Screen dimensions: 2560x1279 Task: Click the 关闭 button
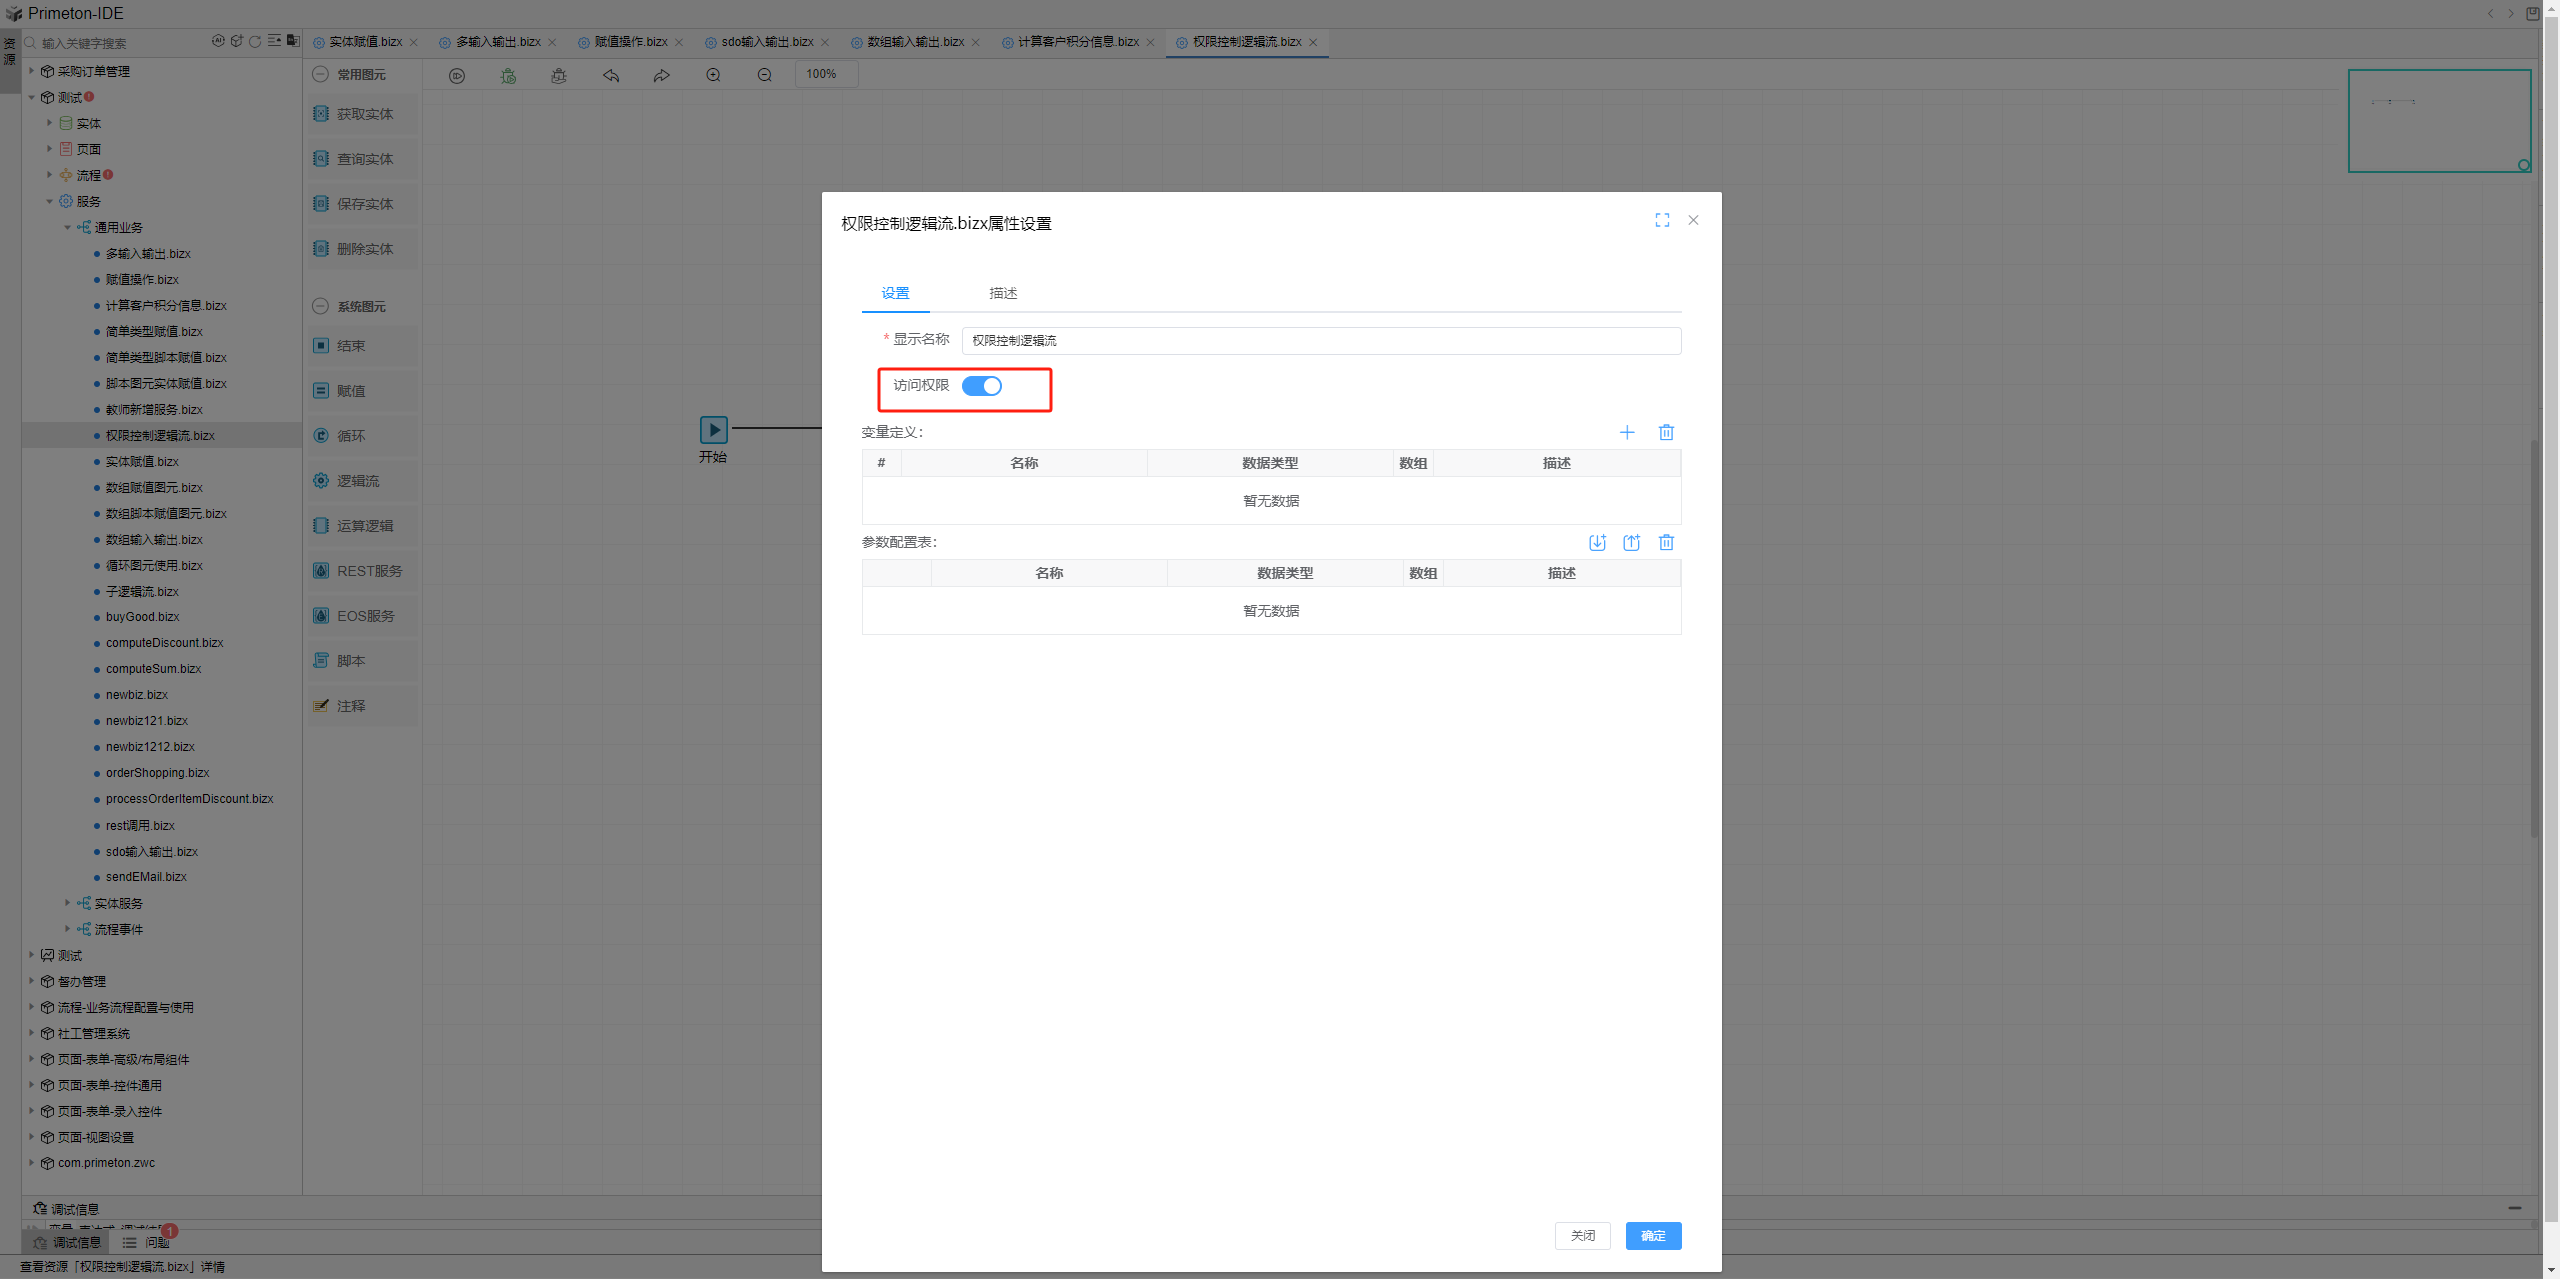[x=1582, y=1236]
